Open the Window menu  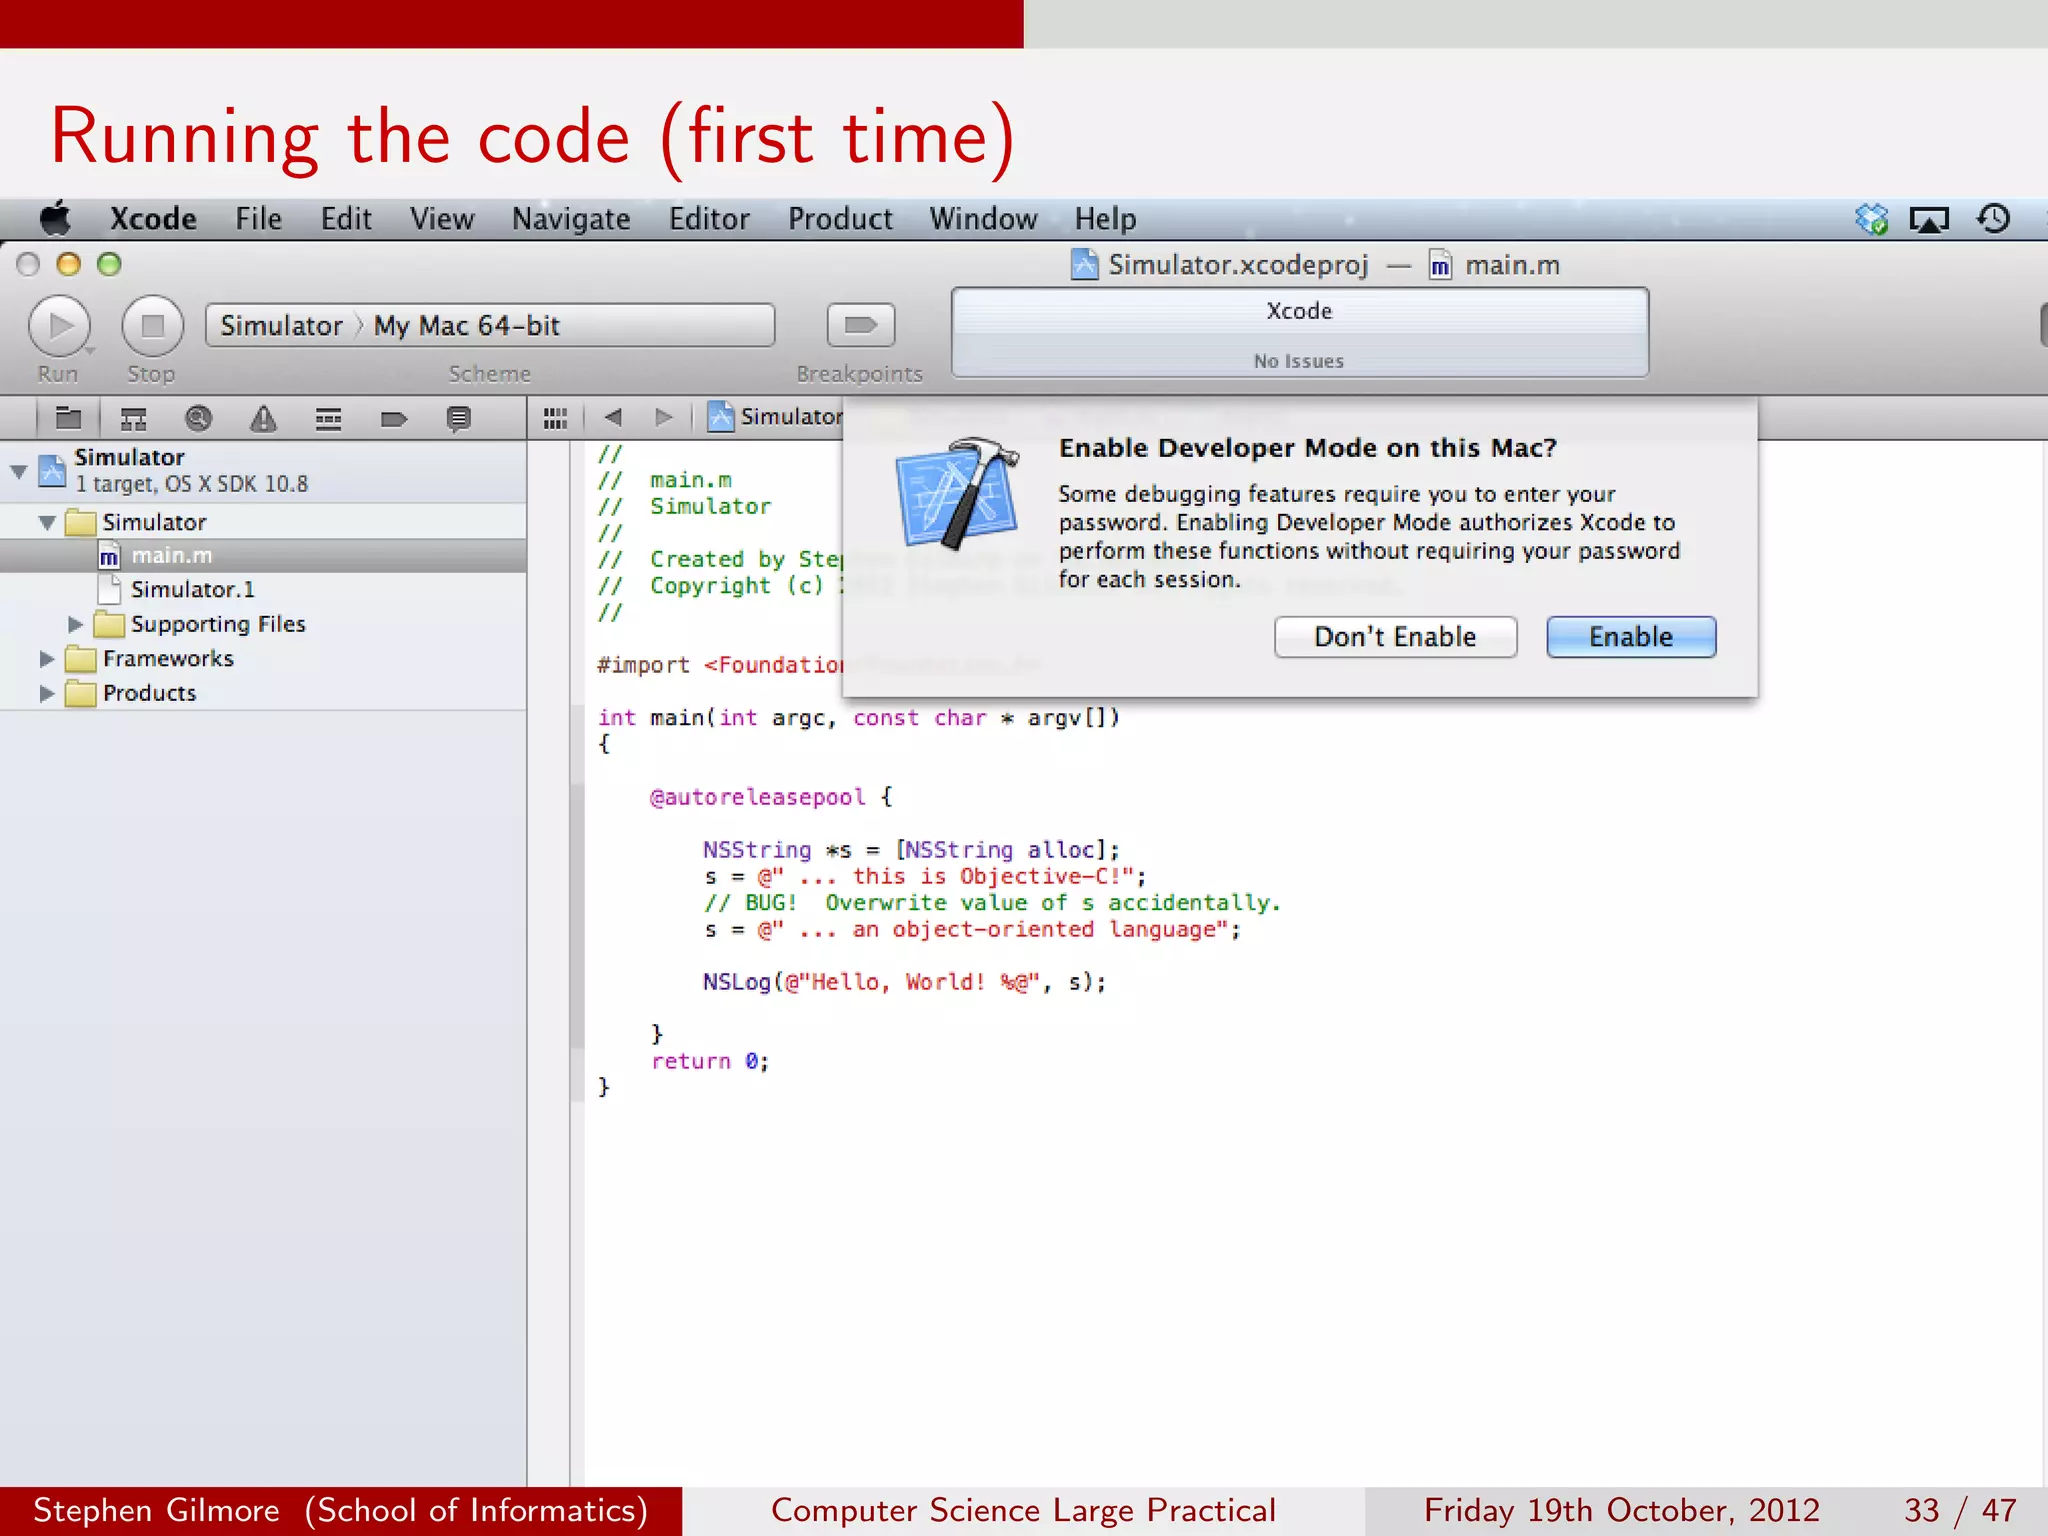click(983, 219)
